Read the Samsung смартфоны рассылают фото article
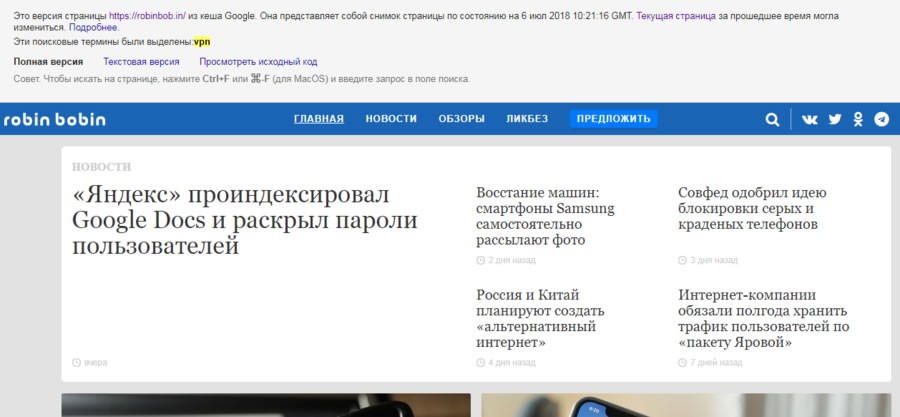The width and height of the screenshot is (900, 417). (x=545, y=216)
